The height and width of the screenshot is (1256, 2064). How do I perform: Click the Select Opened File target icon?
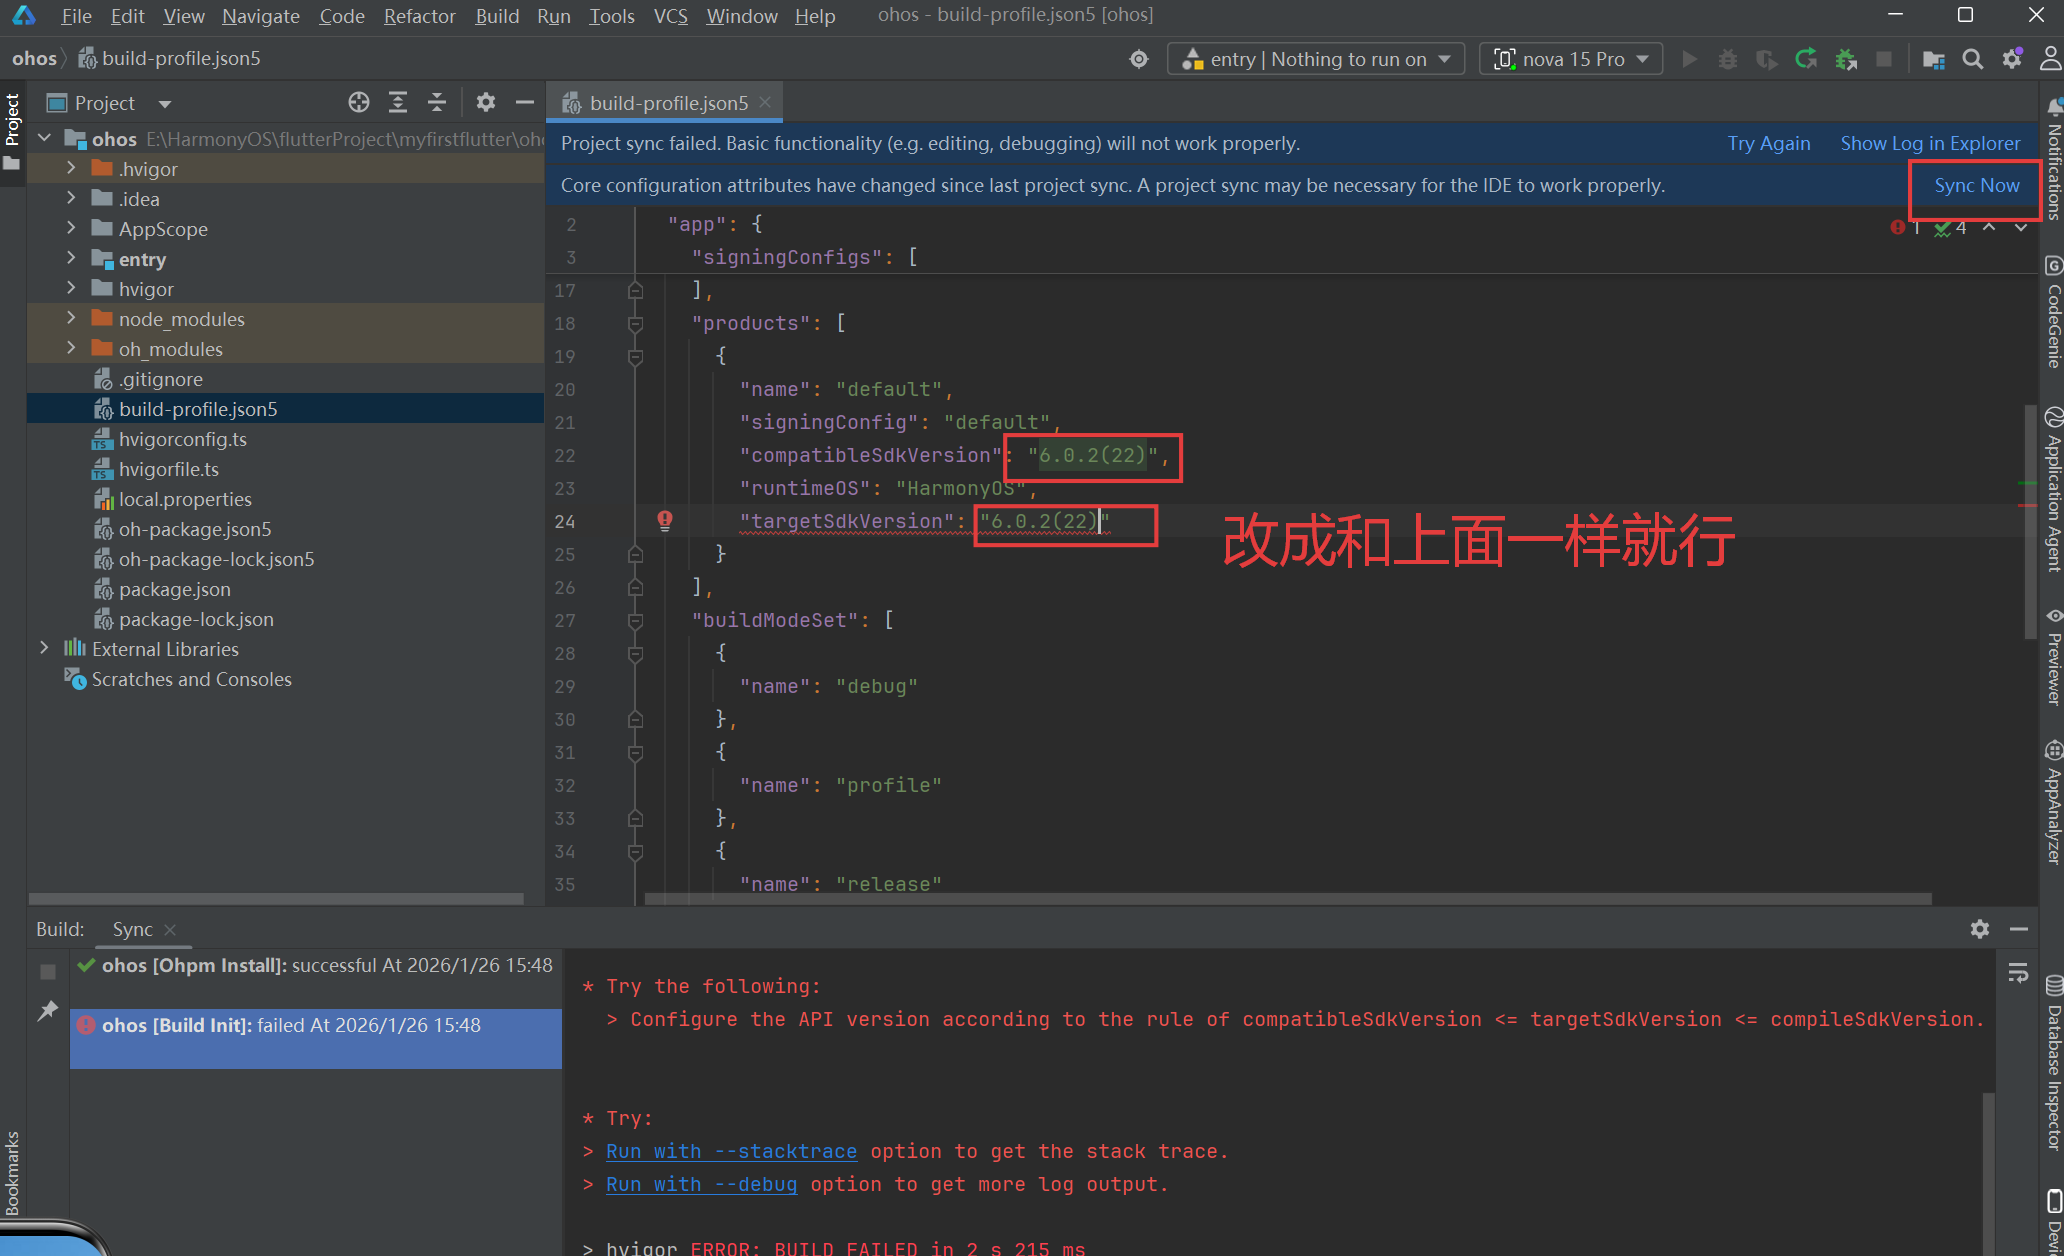(359, 103)
